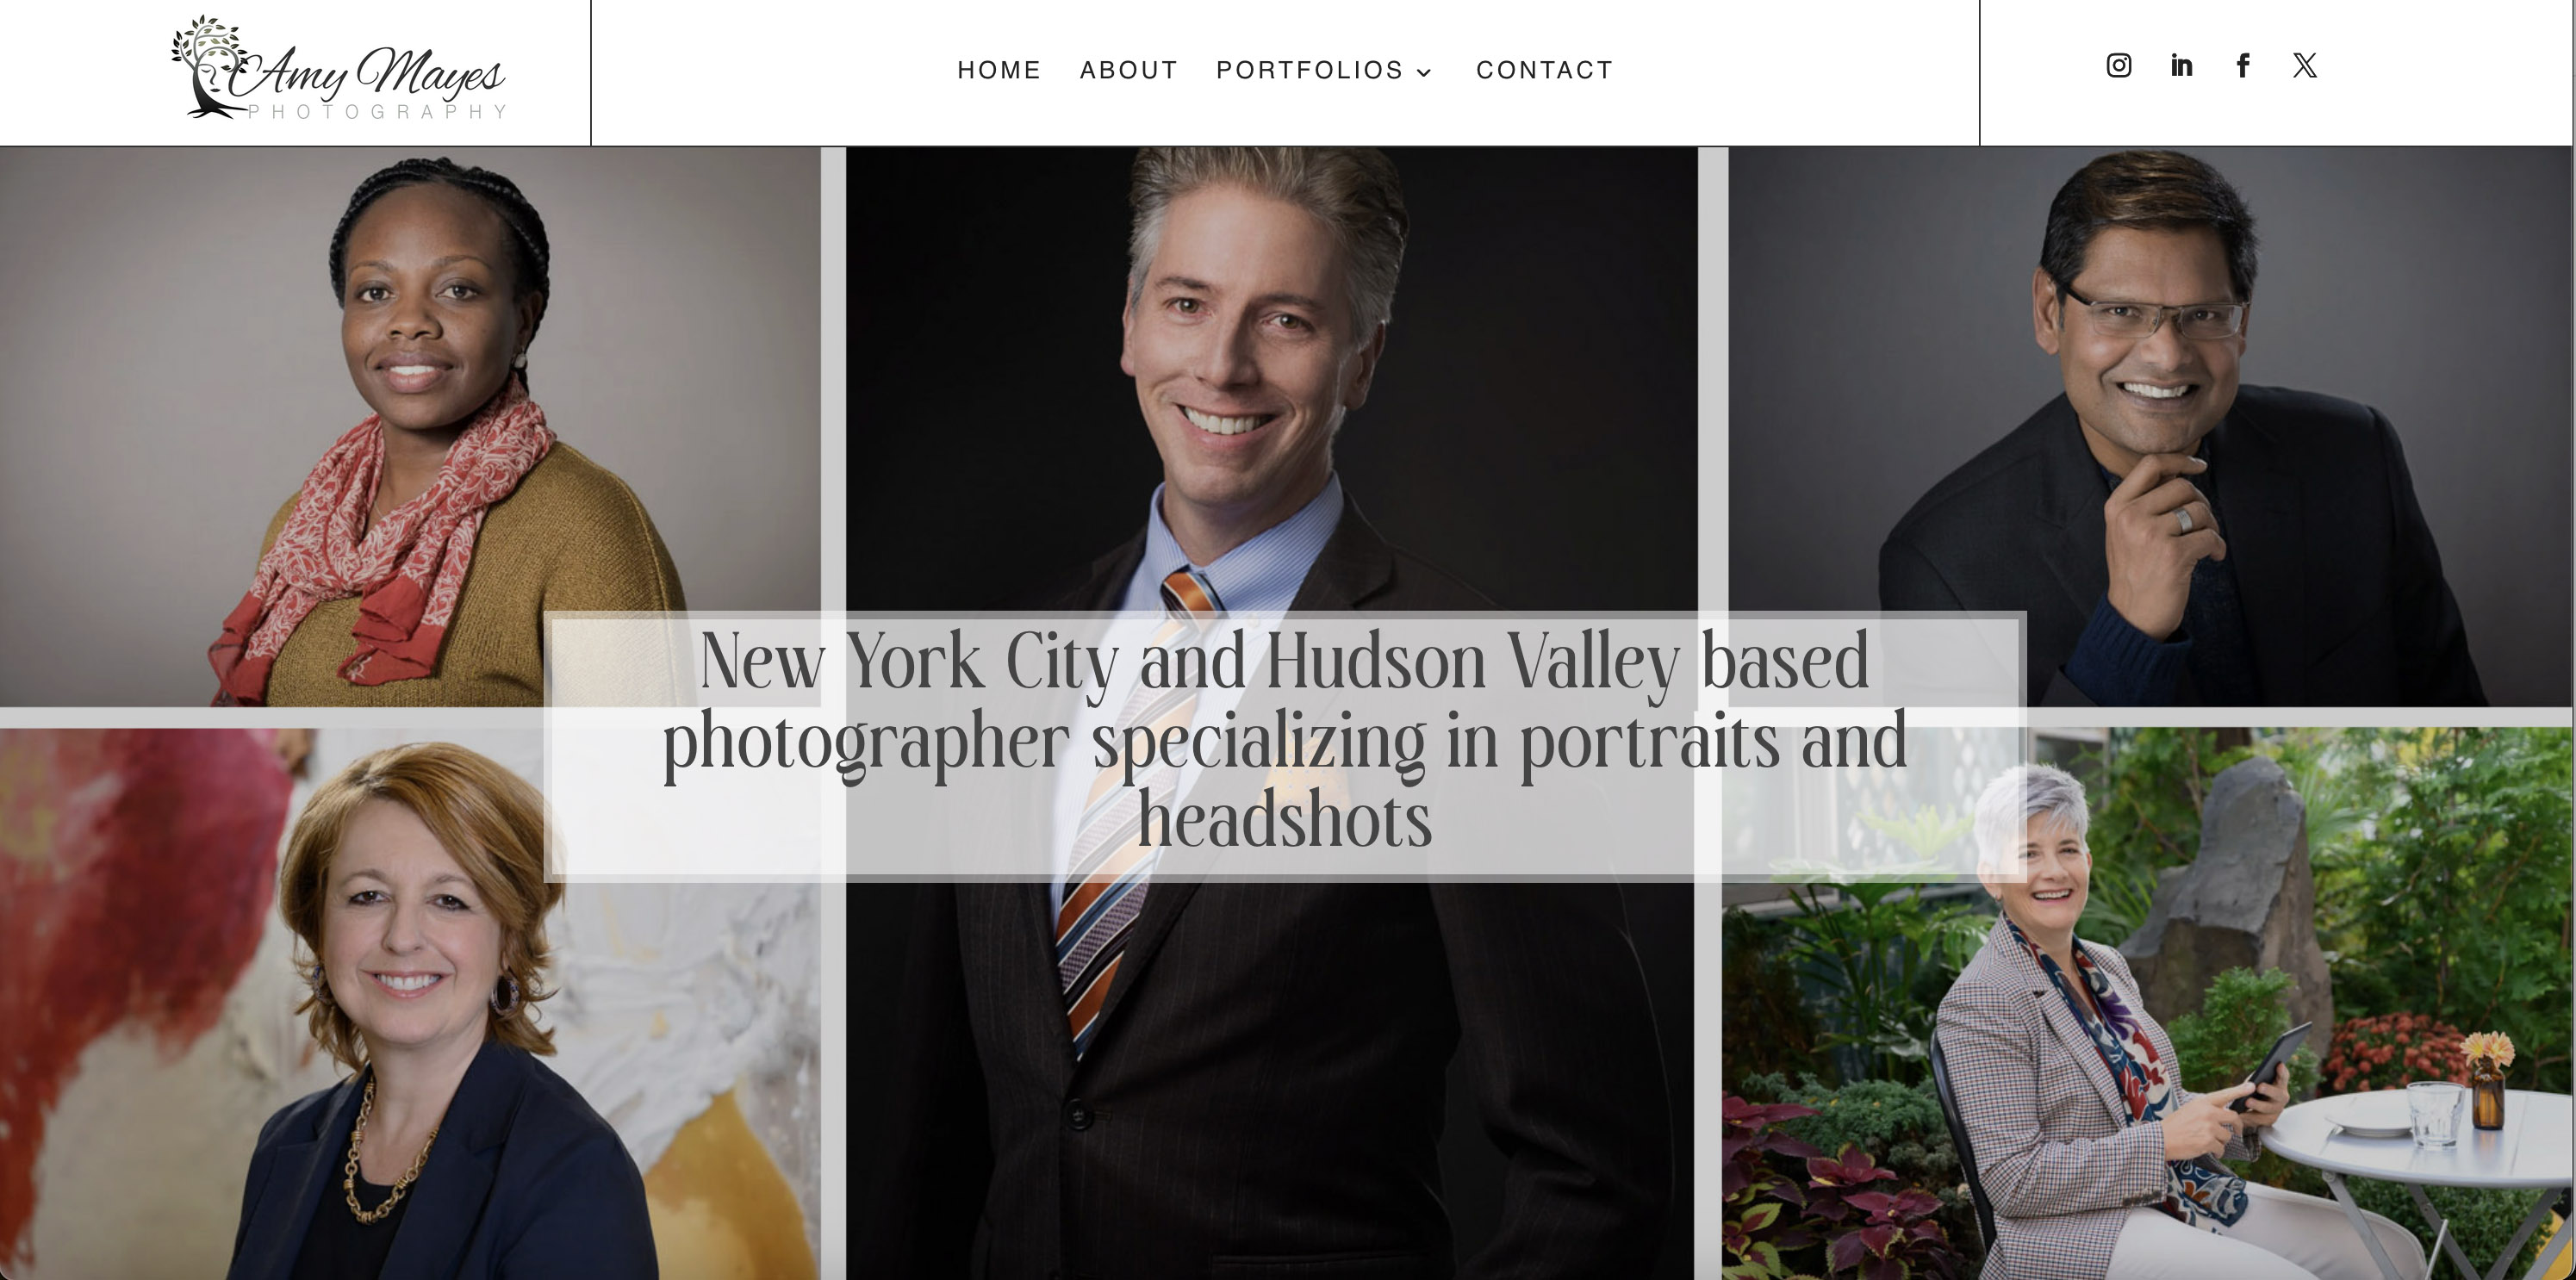2576x1280 pixels.
Task: Navigate to the Contact page
Action: pos(1545,70)
